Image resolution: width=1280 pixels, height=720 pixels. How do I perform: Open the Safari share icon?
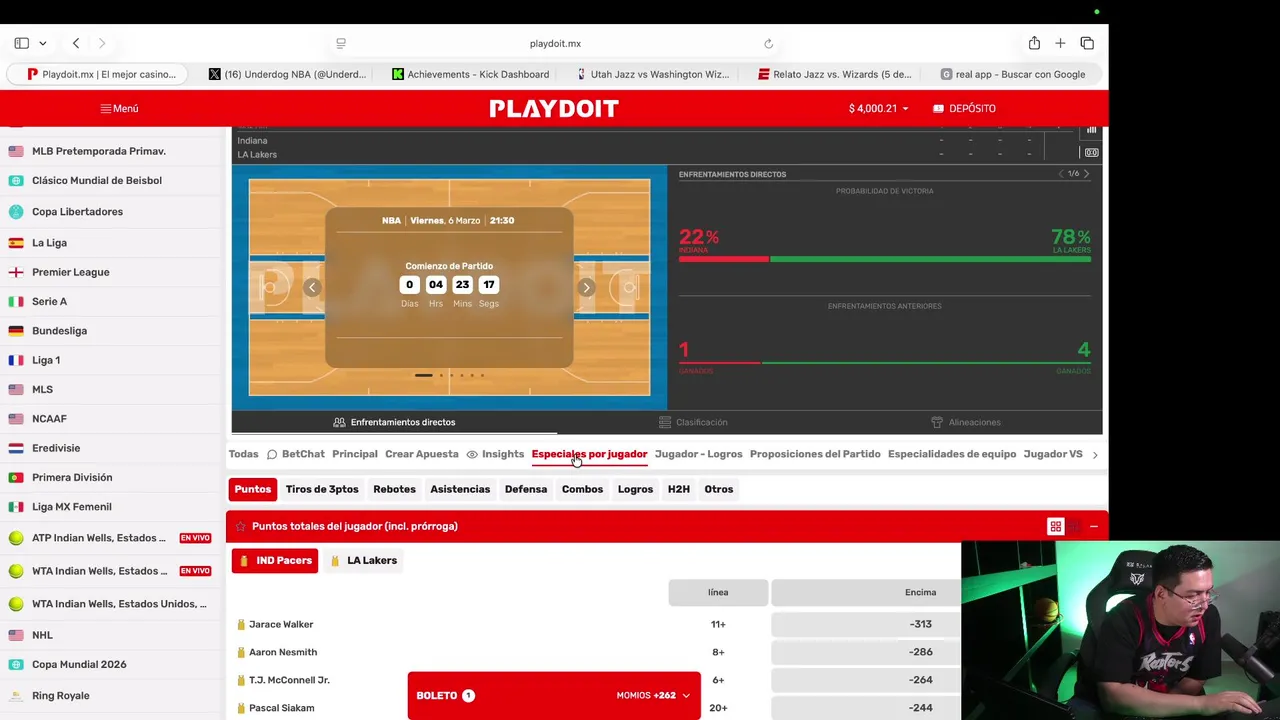tap(1034, 43)
